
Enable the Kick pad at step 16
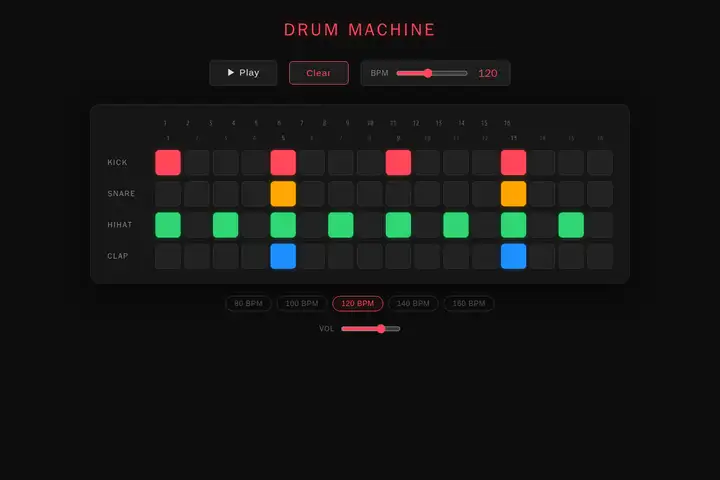(600, 163)
